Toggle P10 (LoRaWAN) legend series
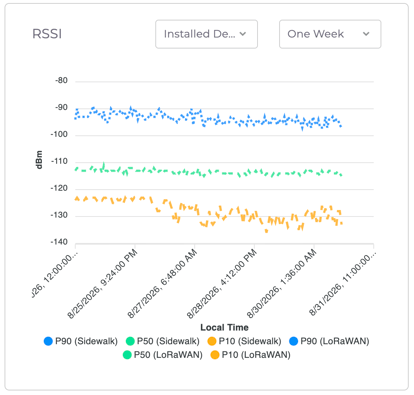 pyautogui.click(x=251, y=355)
